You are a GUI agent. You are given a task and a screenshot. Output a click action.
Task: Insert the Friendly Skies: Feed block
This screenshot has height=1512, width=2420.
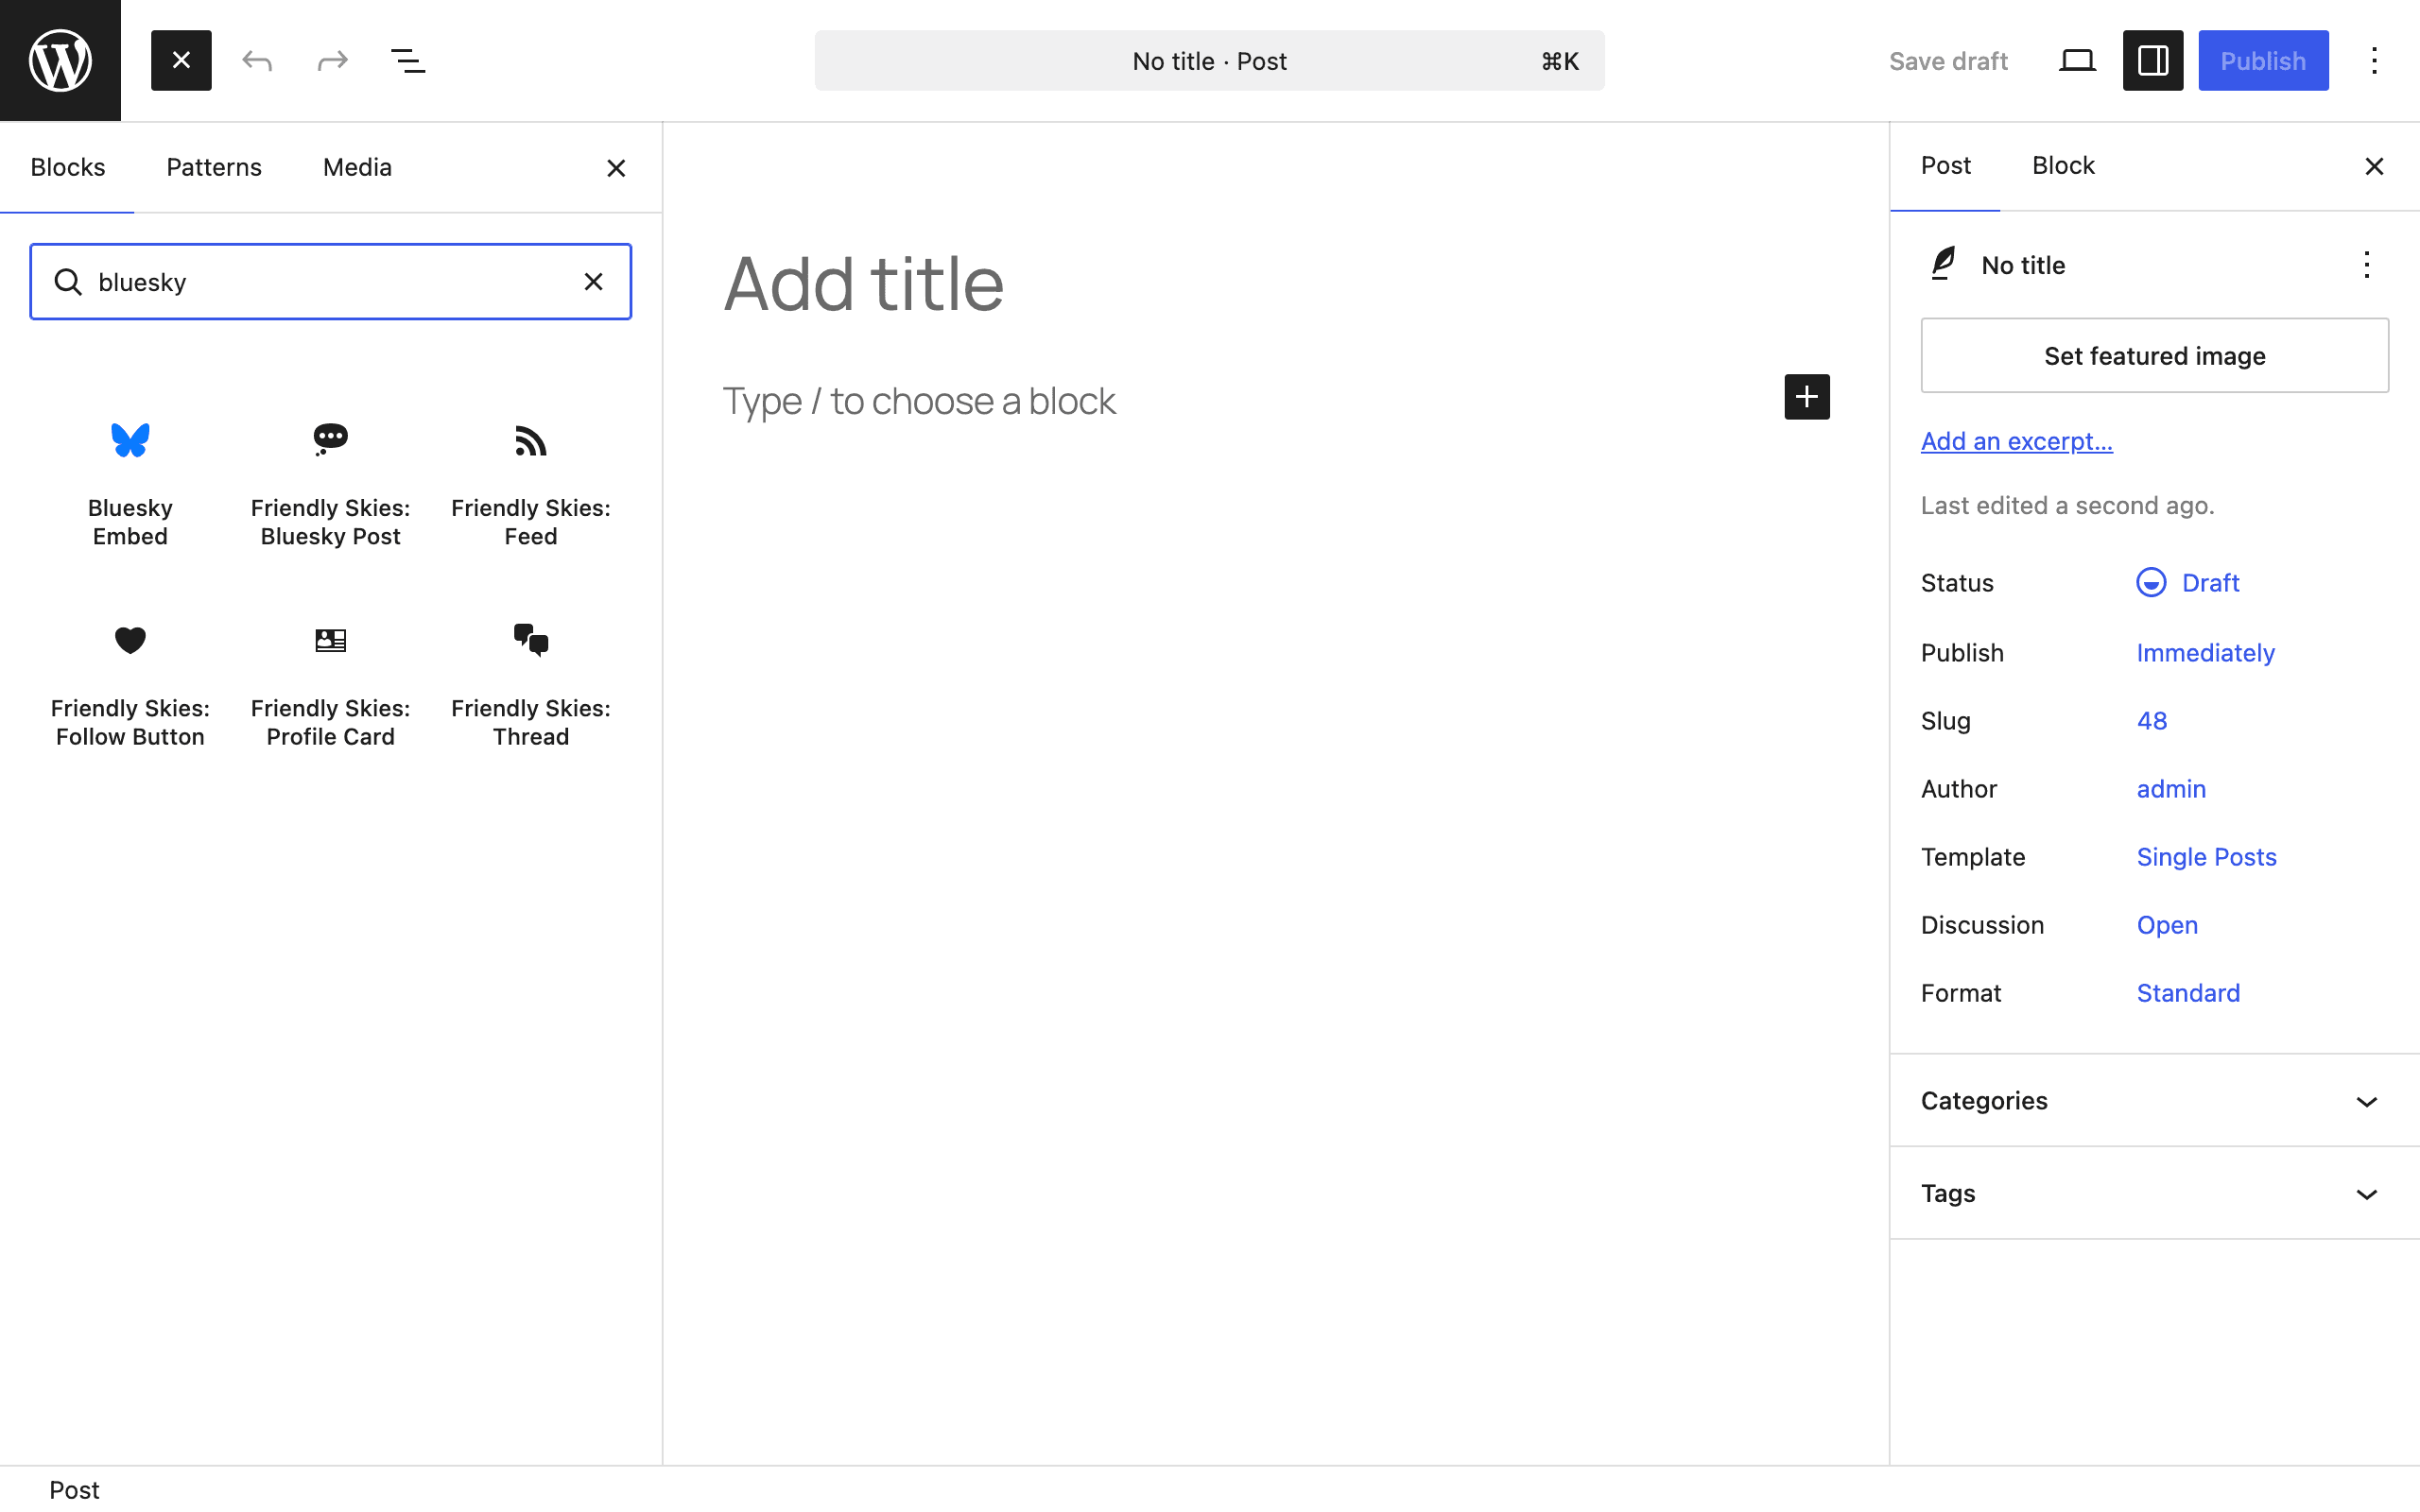tap(531, 484)
